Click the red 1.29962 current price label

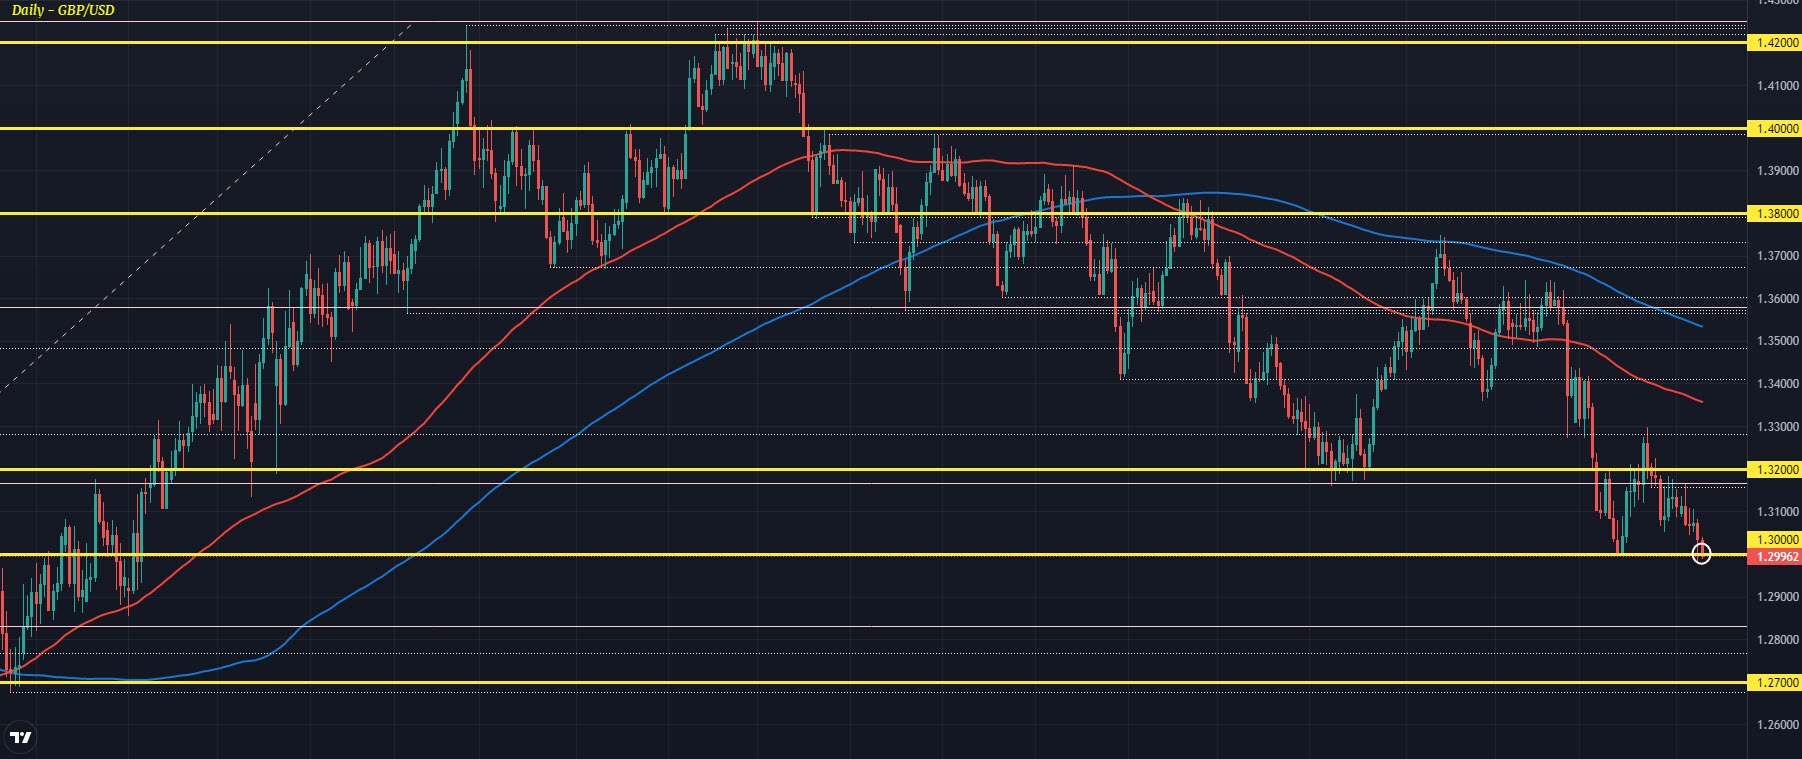(x=1773, y=556)
